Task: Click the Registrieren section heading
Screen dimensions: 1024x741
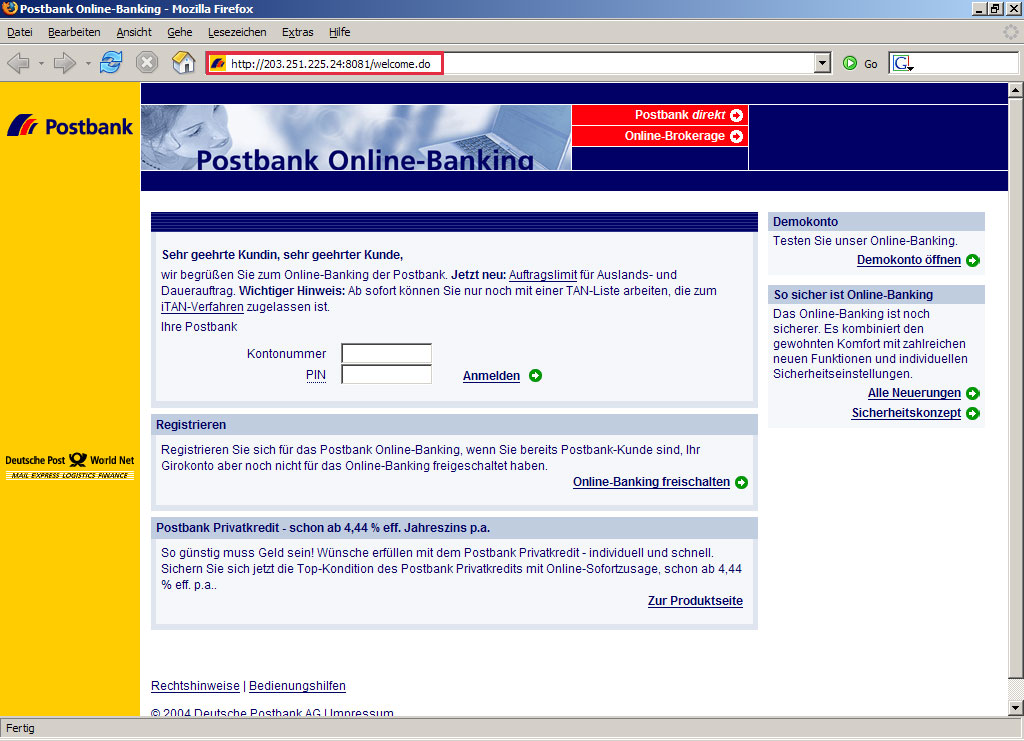Action: (x=191, y=425)
